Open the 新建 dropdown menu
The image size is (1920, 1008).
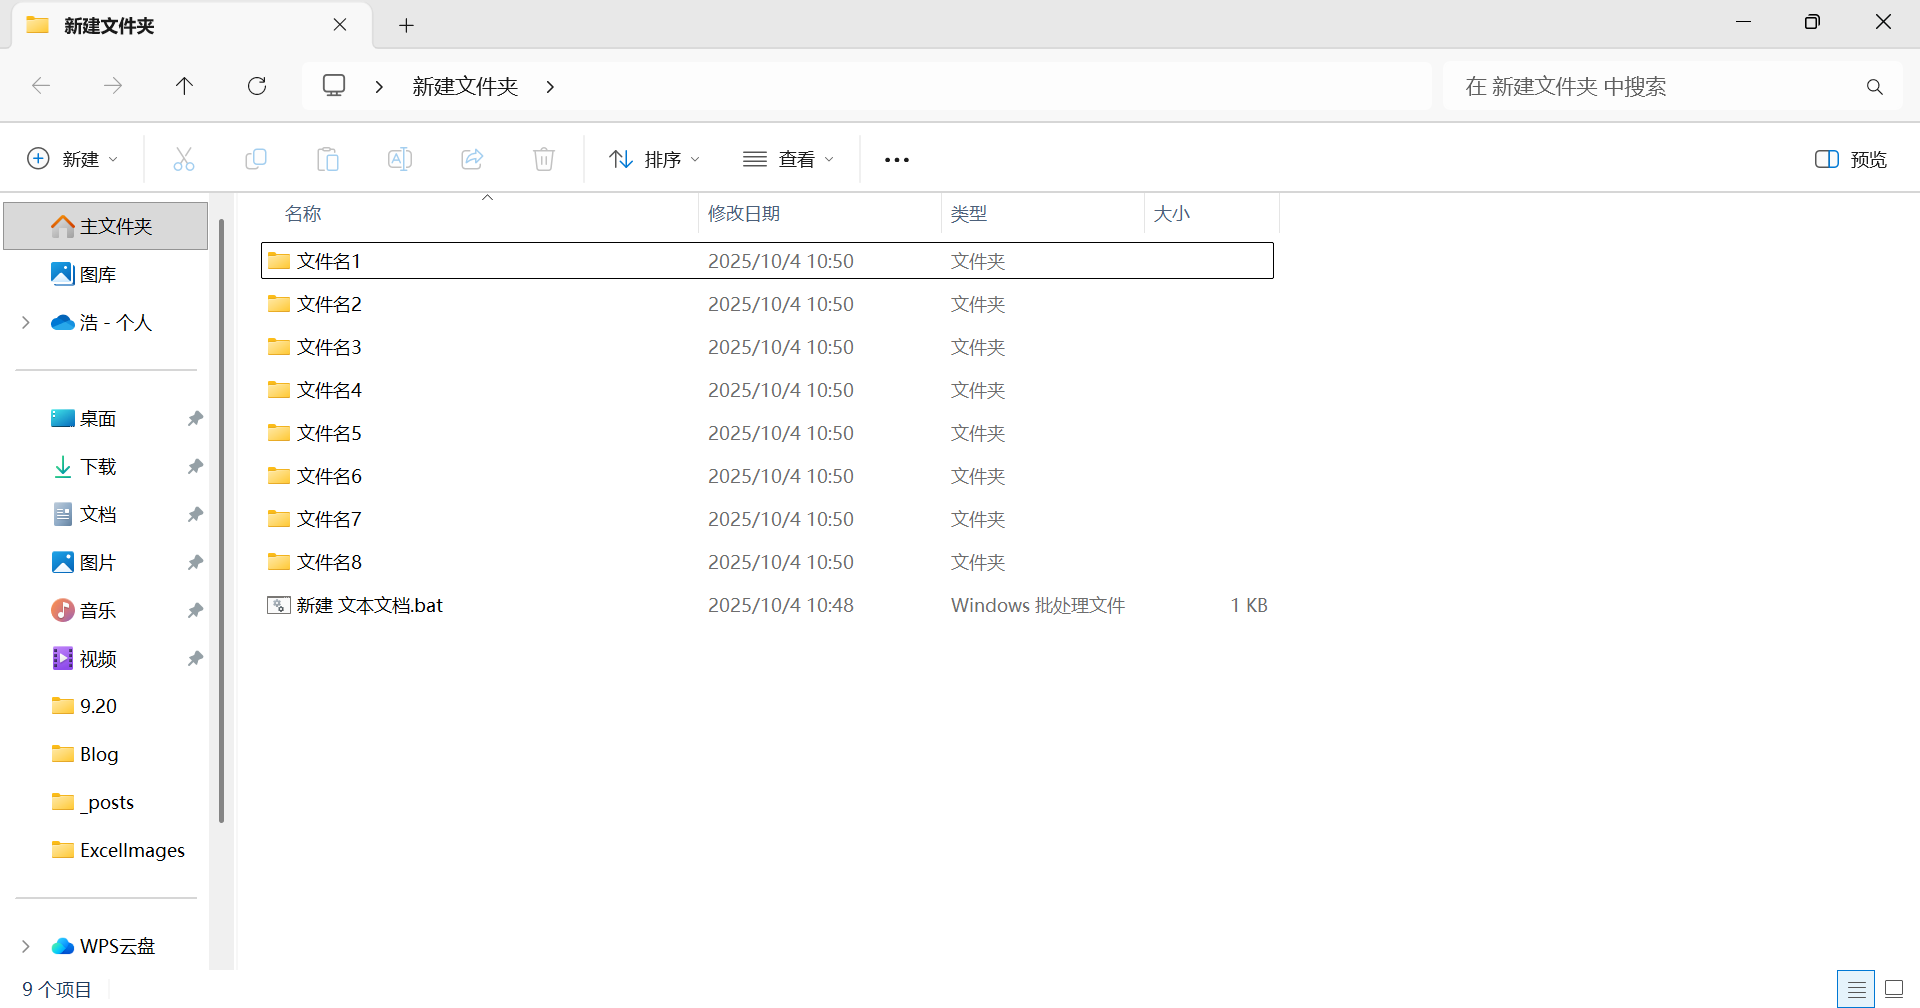(73, 159)
